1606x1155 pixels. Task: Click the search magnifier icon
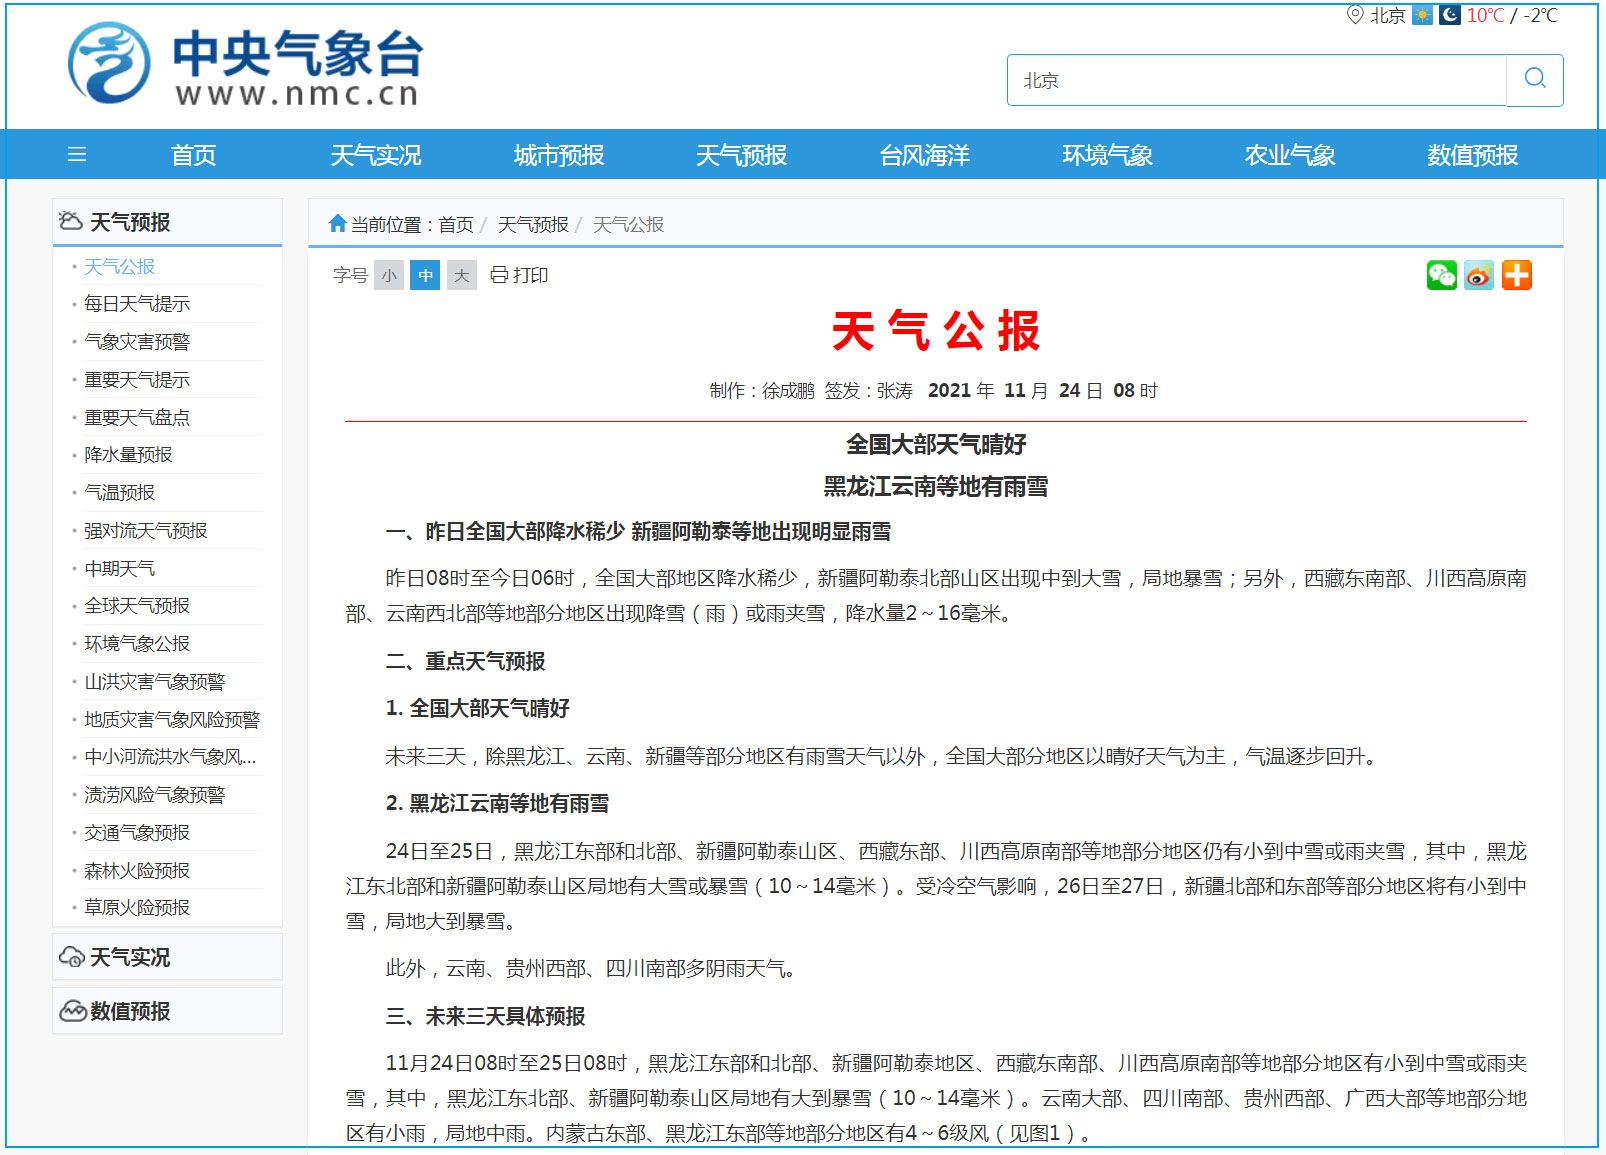click(x=1534, y=79)
